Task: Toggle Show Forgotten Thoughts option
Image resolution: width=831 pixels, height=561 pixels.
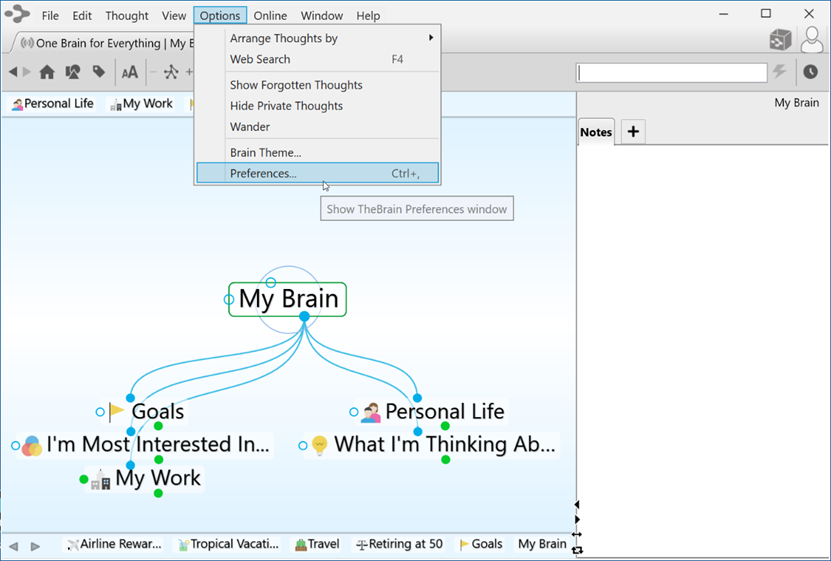Action: (296, 85)
